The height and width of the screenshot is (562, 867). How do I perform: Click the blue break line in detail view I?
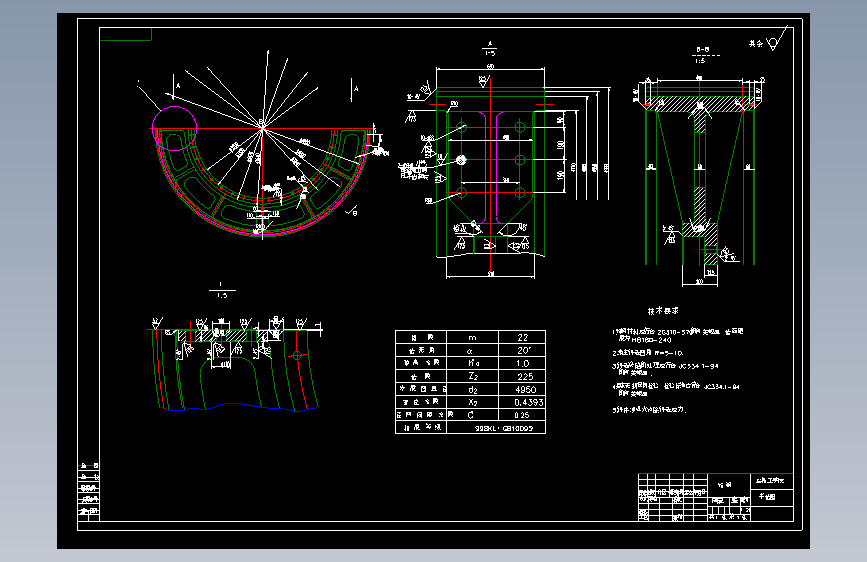coord(239,407)
